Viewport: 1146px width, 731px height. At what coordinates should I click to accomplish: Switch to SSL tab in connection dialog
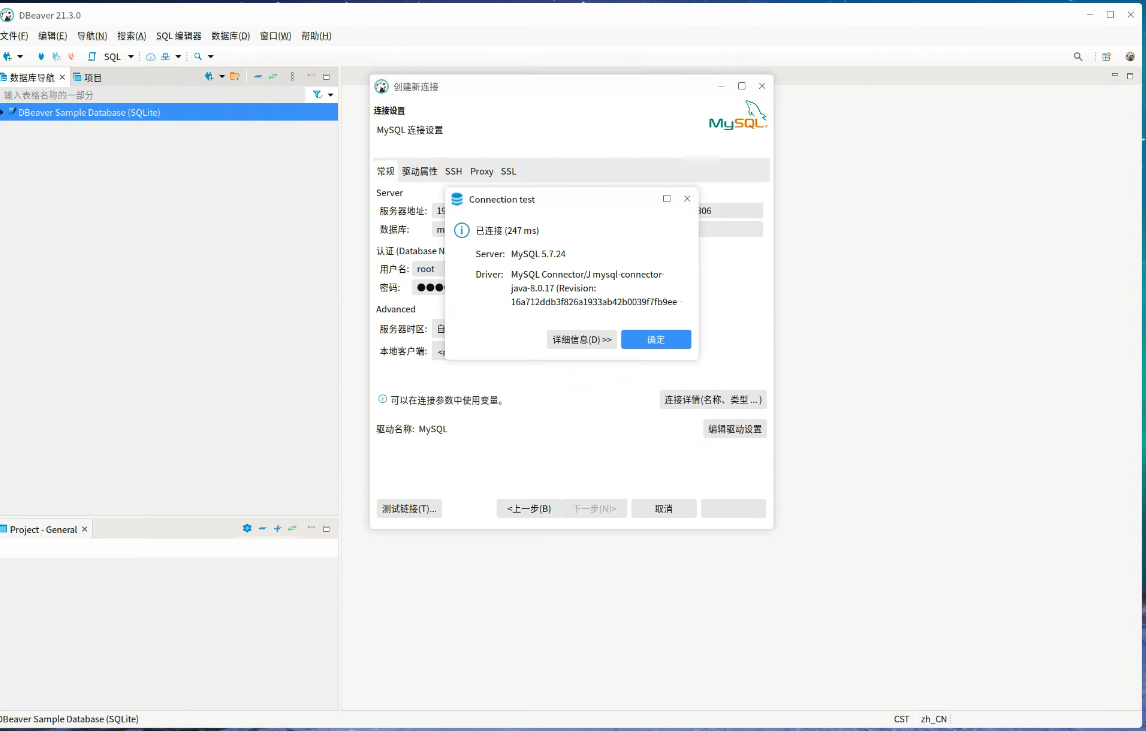tap(509, 171)
